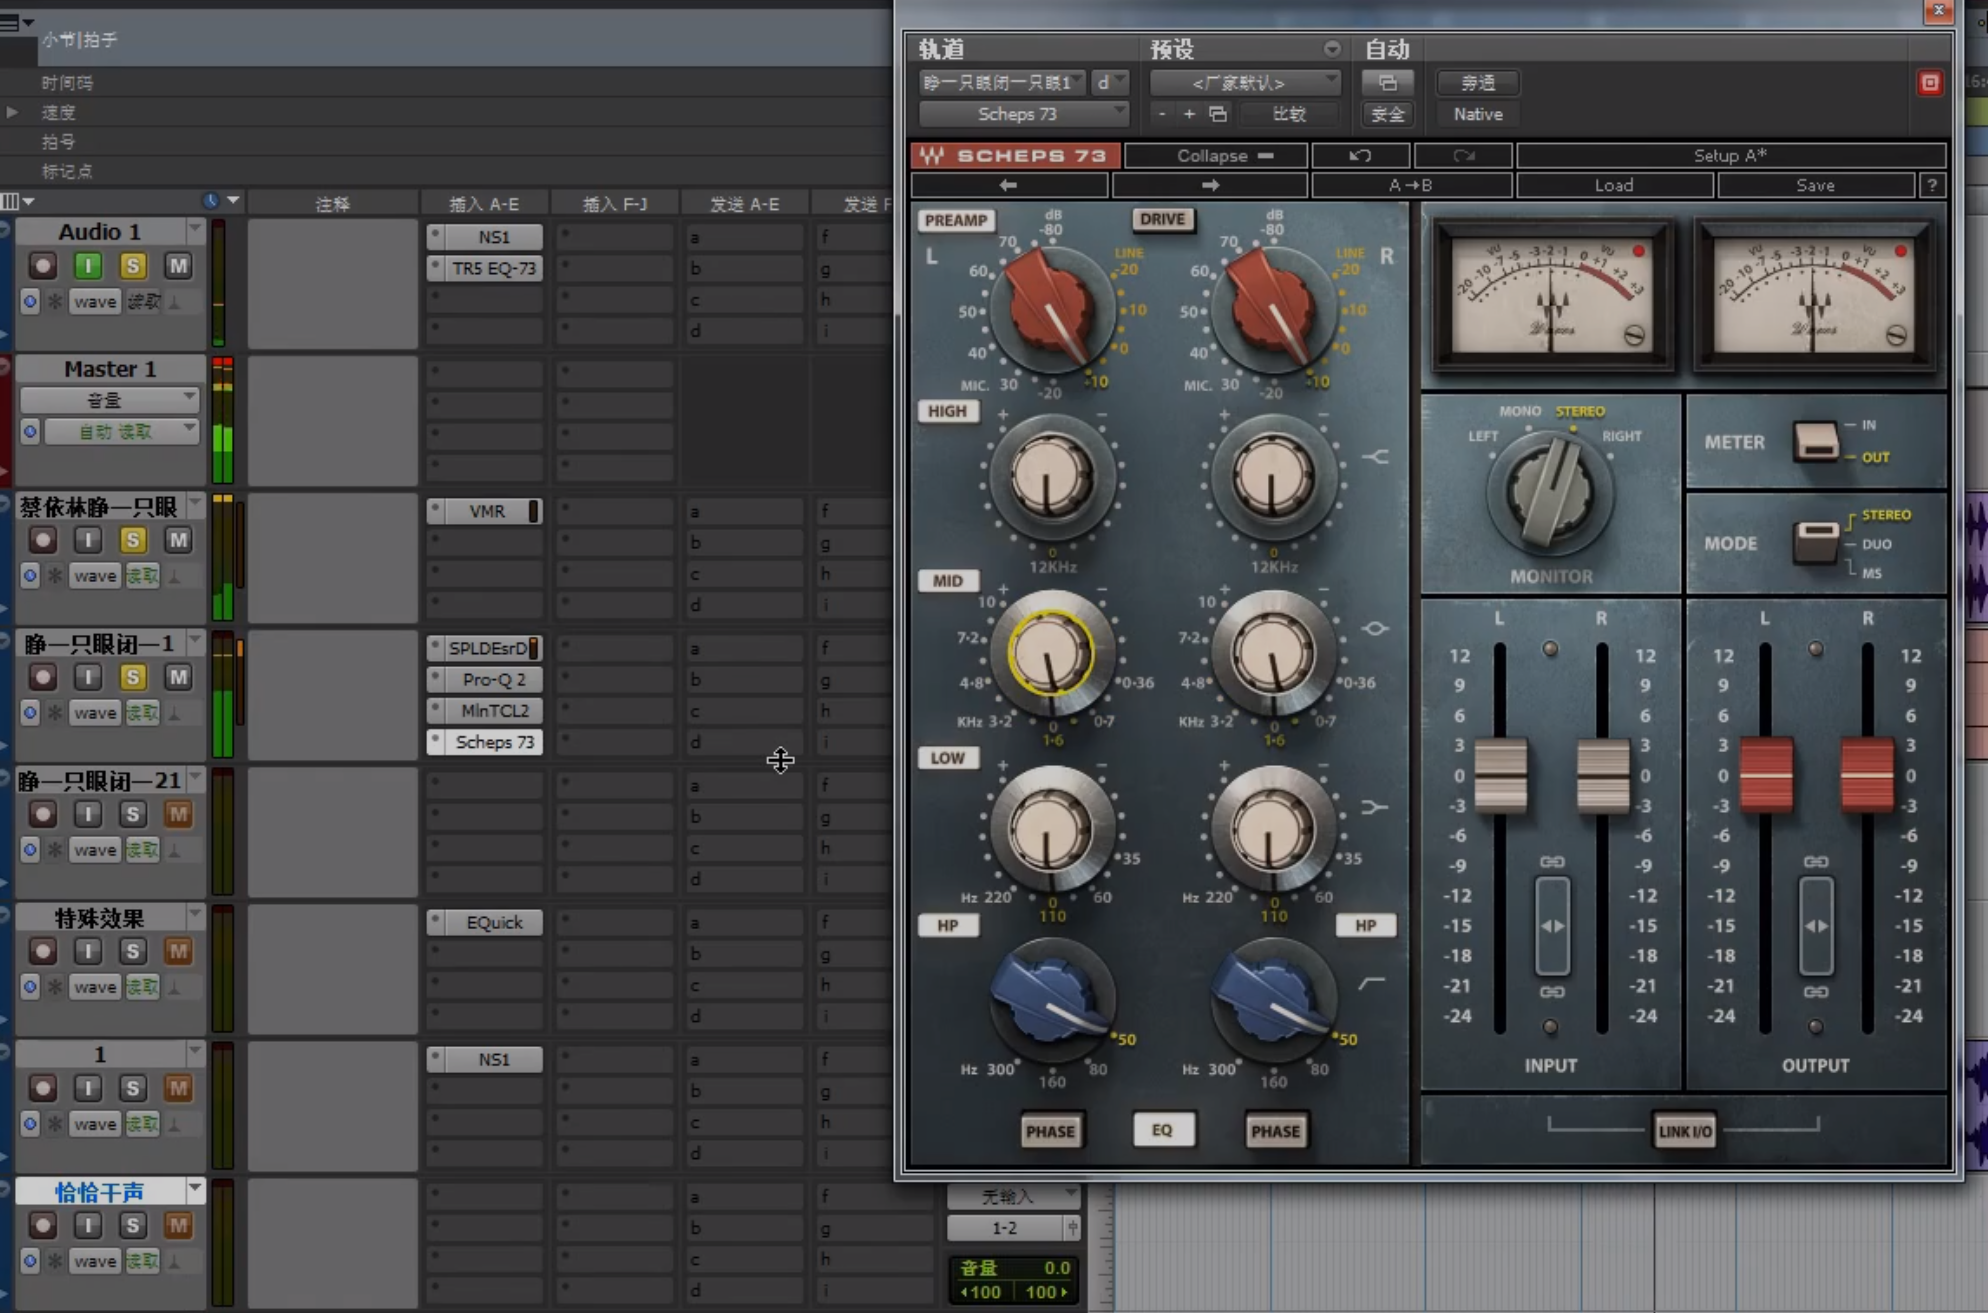Click the Collapse button

coord(1215,156)
